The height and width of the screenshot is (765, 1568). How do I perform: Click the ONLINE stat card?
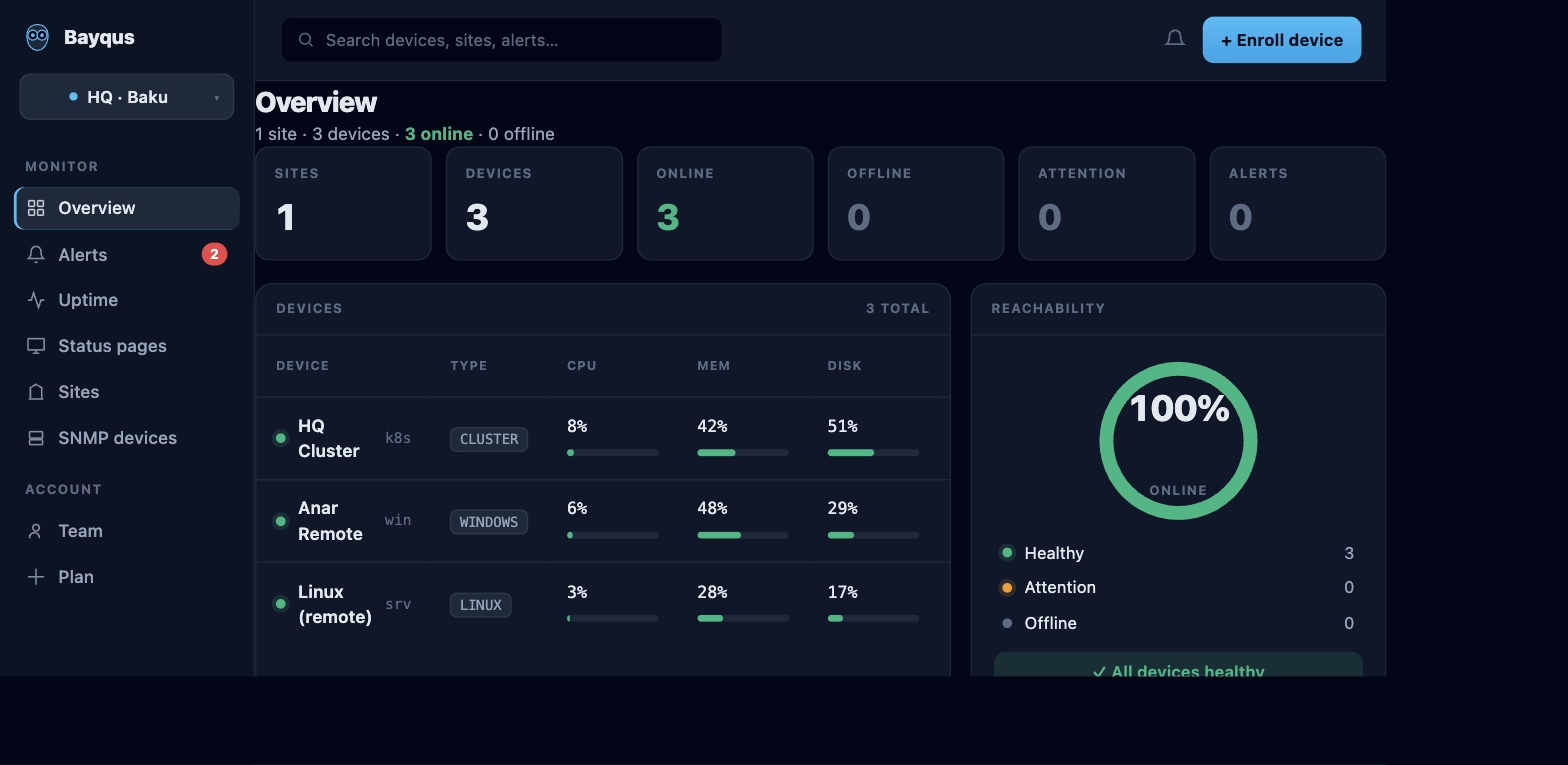[725, 203]
